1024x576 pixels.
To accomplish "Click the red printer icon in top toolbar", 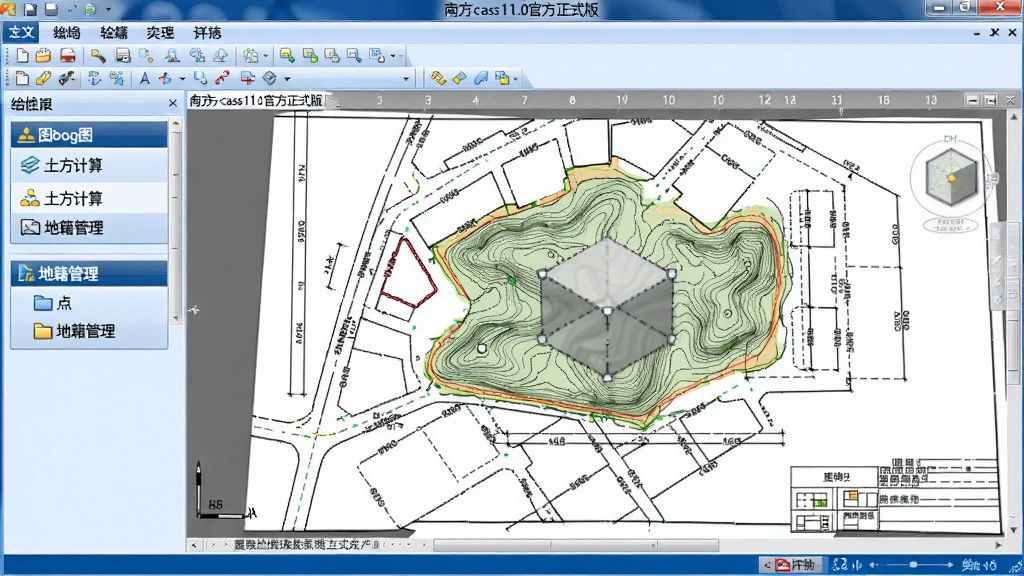I will tap(67, 56).
